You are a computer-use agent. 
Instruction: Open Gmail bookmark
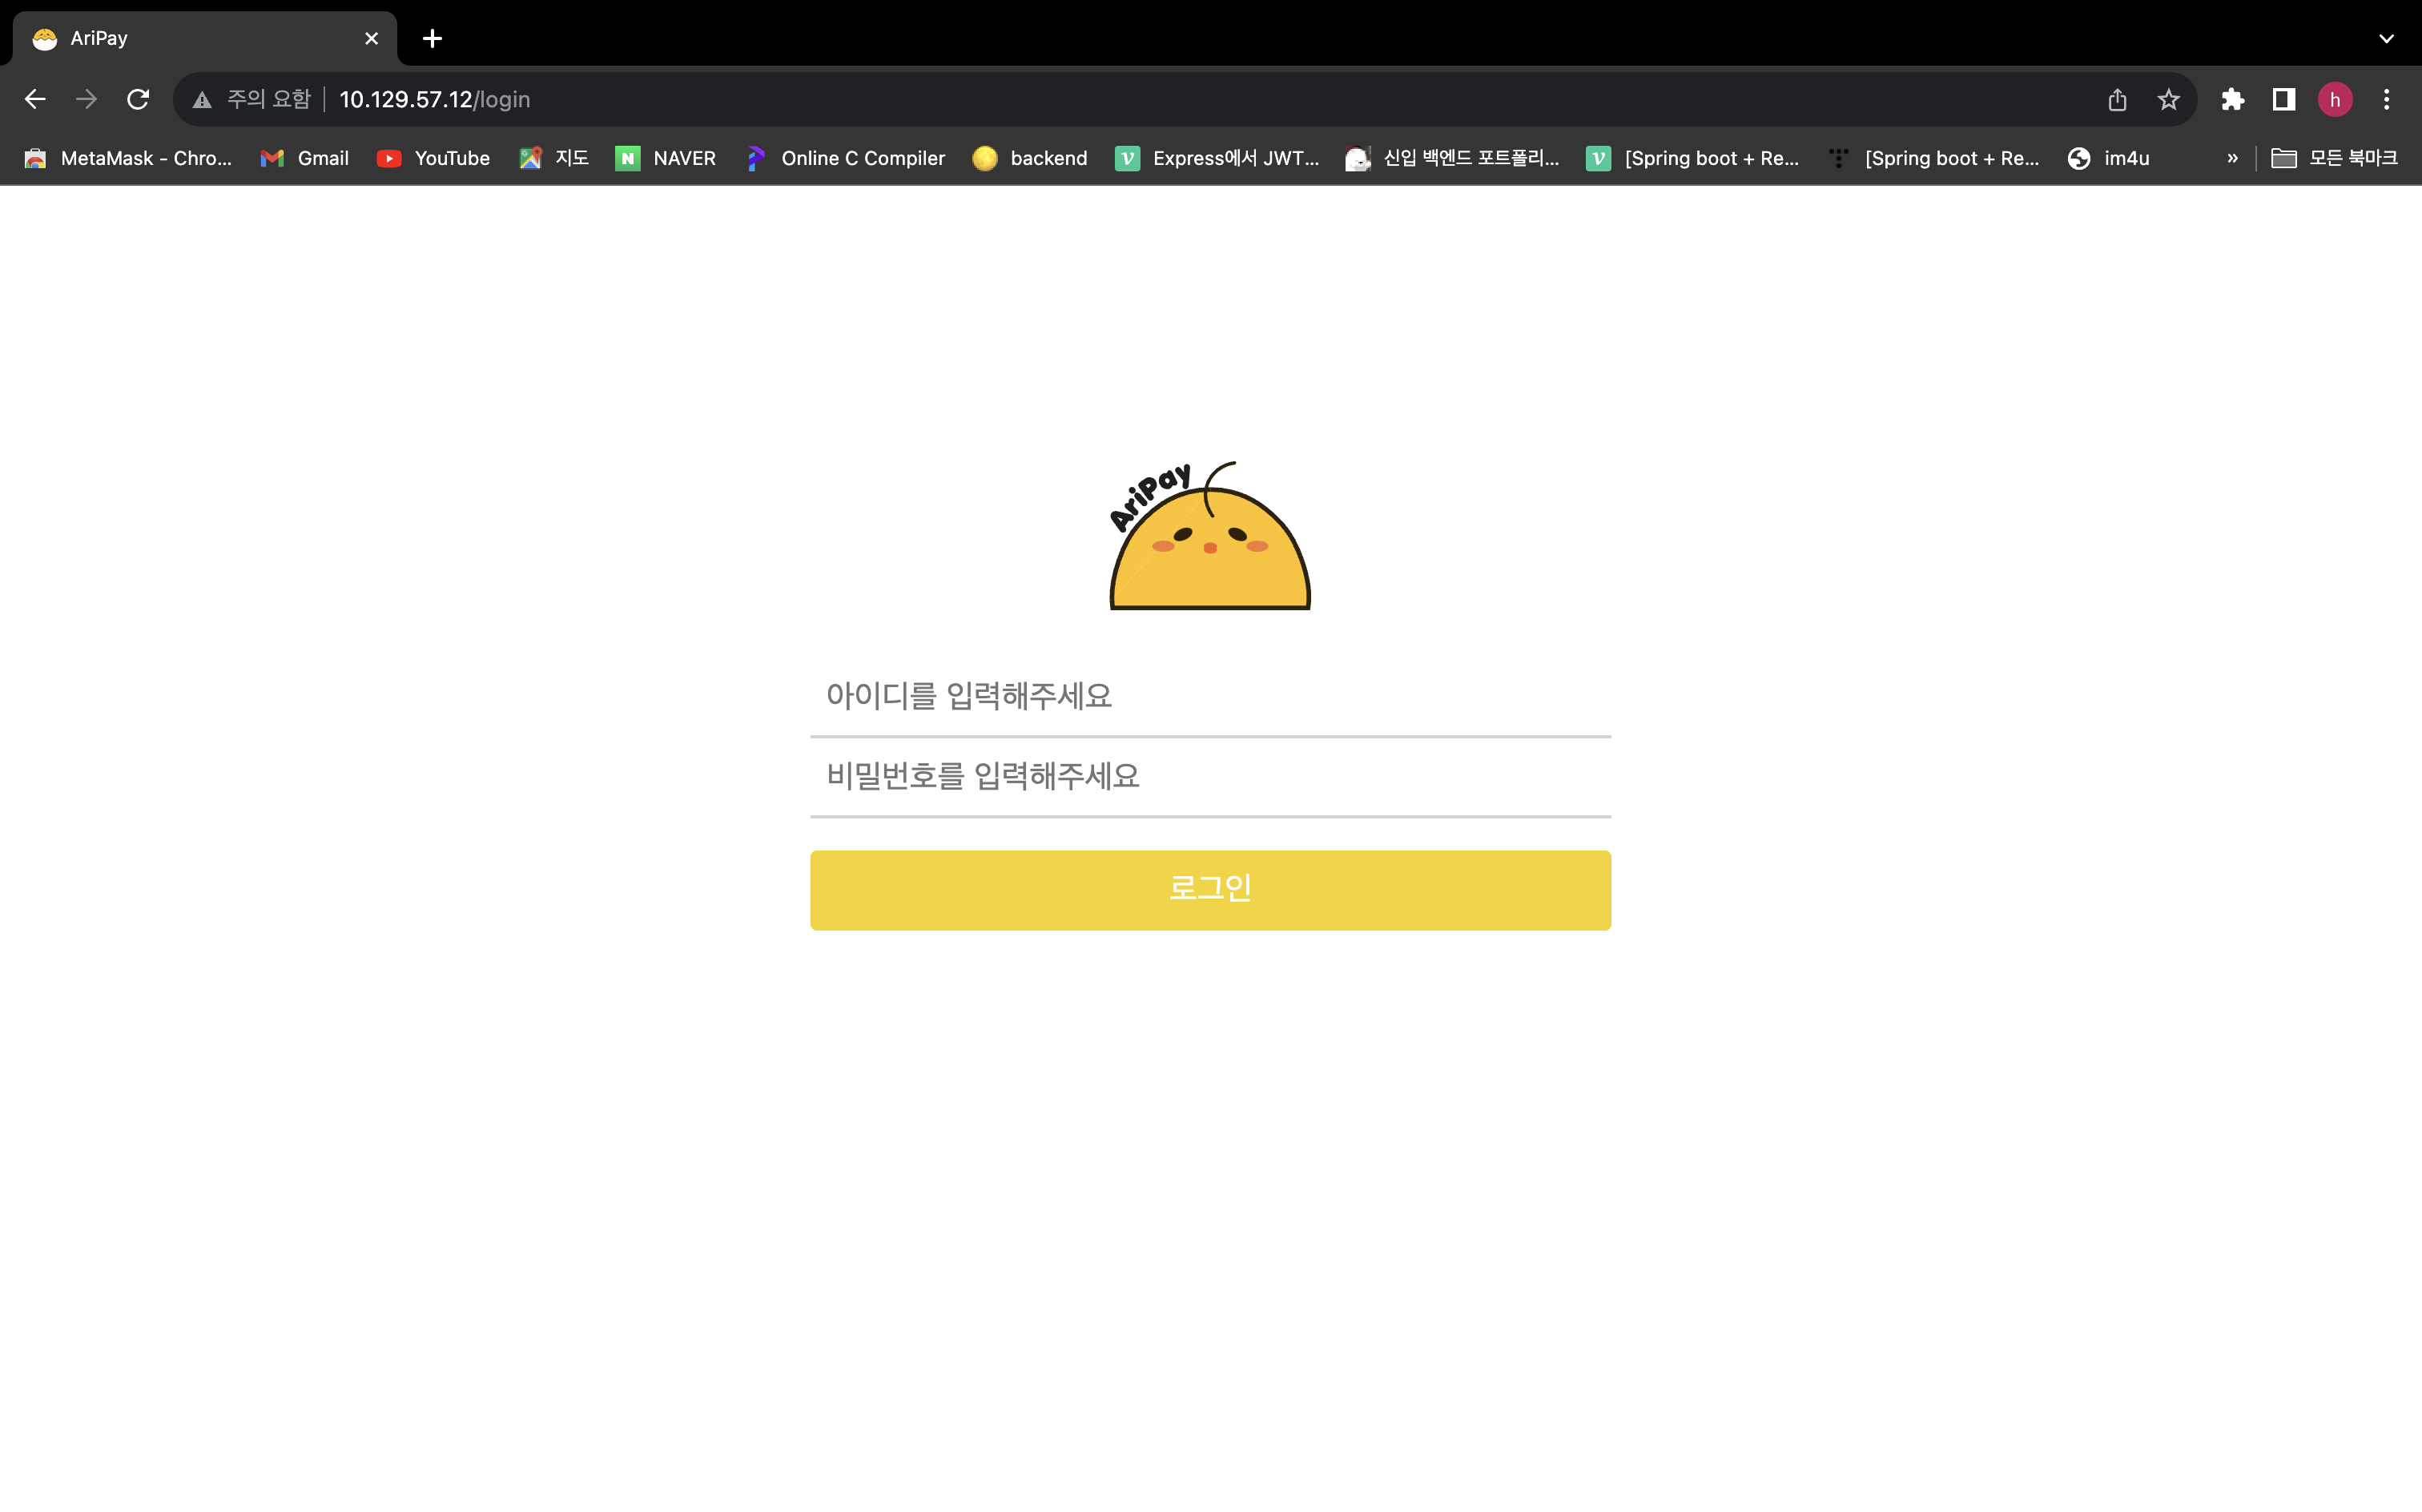point(305,158)
